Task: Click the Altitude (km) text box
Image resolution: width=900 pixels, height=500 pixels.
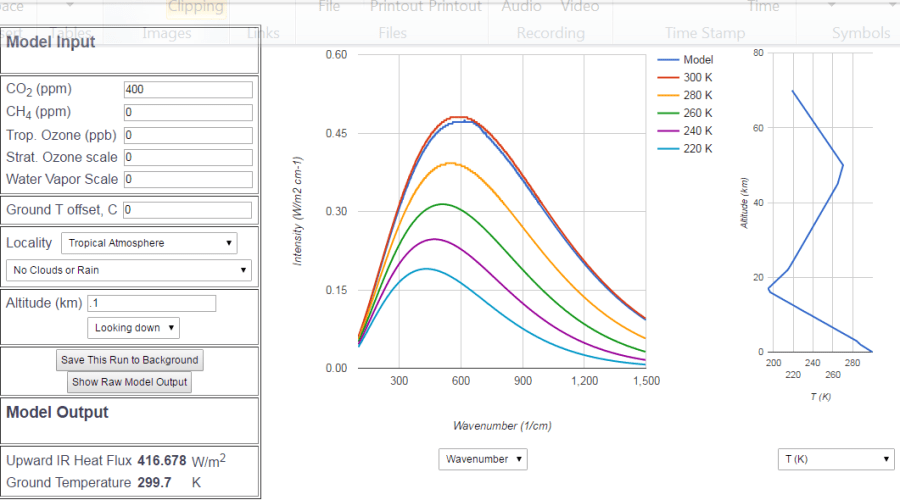Action: tap(151, 303)
